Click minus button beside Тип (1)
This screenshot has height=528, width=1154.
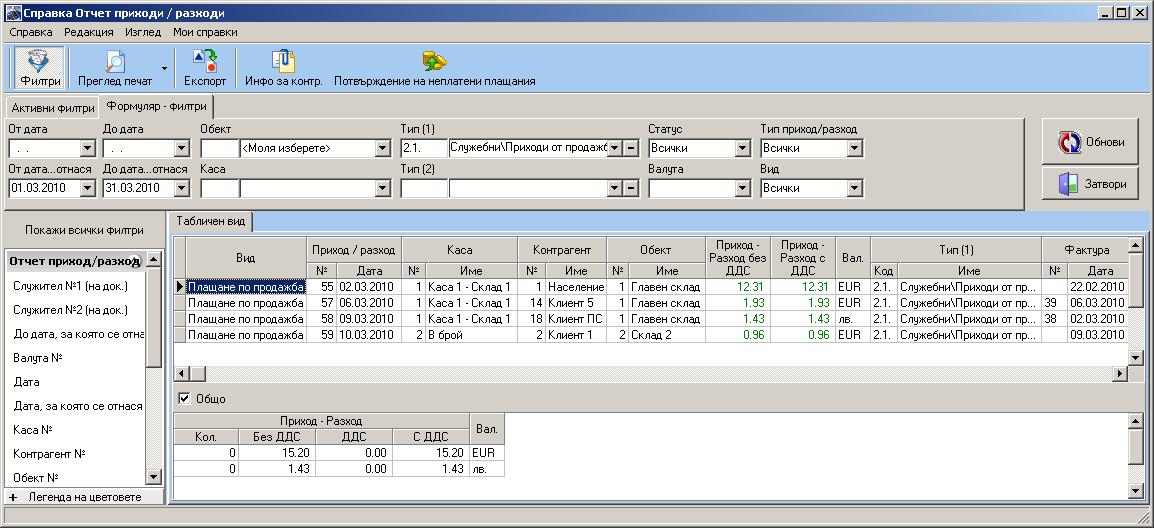click(631, 148)
